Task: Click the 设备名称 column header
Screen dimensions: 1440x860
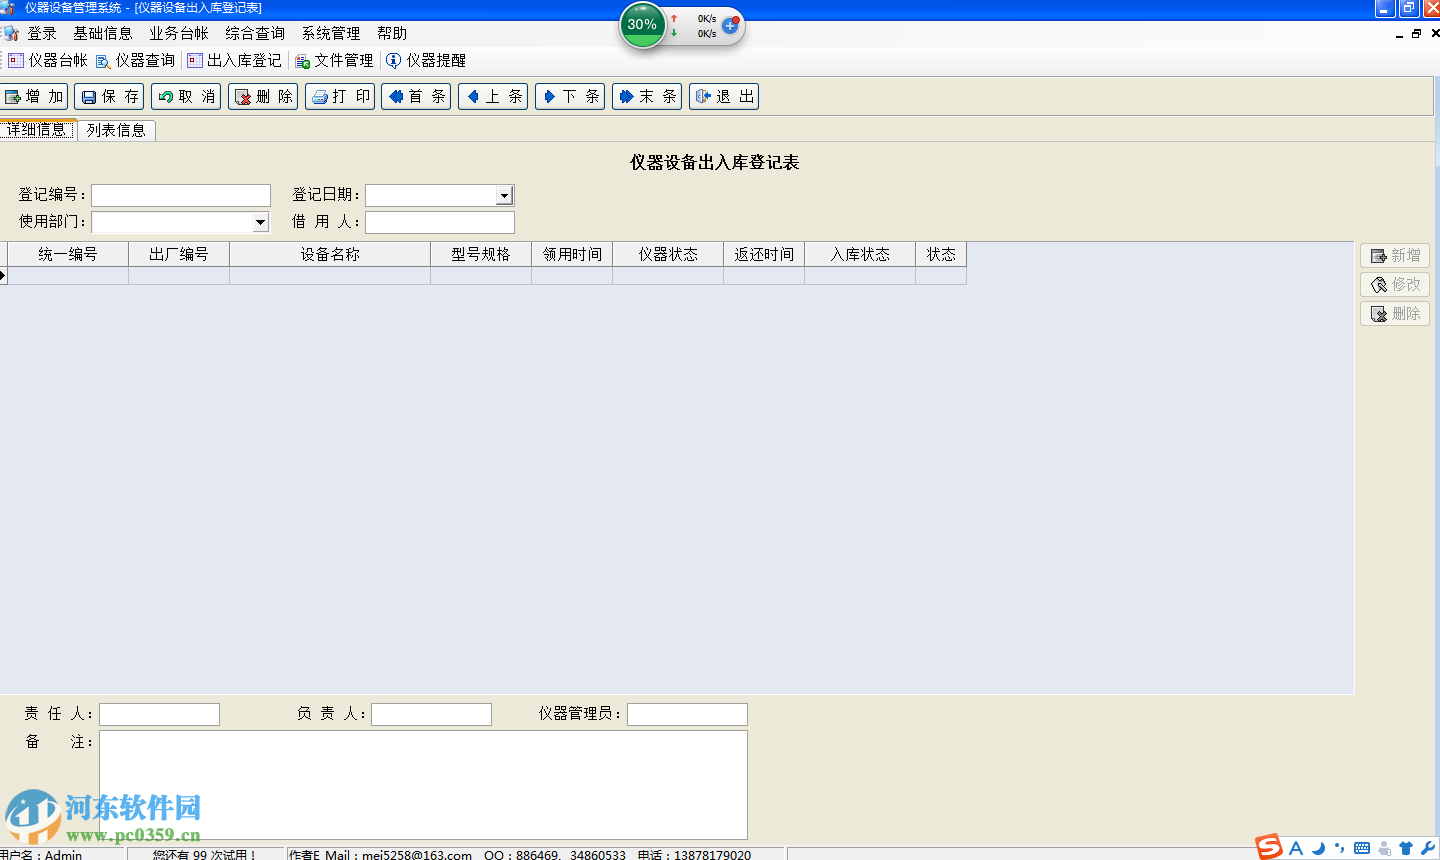Action: click(330, 255)
